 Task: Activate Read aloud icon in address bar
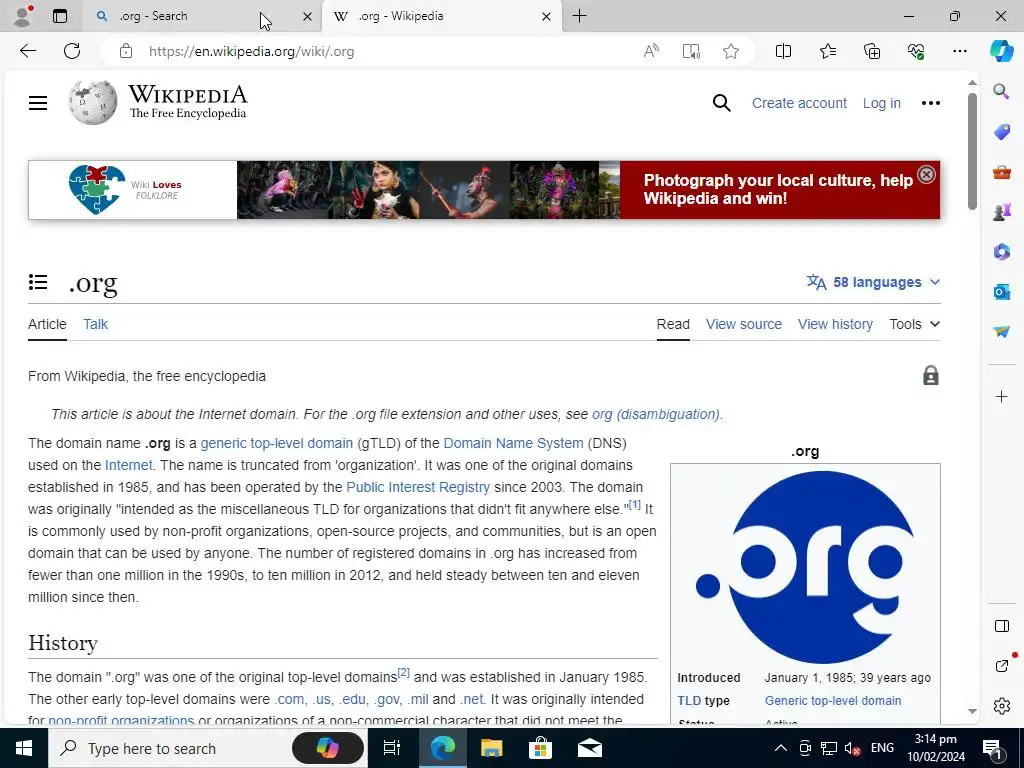click(x=651, y=51)
